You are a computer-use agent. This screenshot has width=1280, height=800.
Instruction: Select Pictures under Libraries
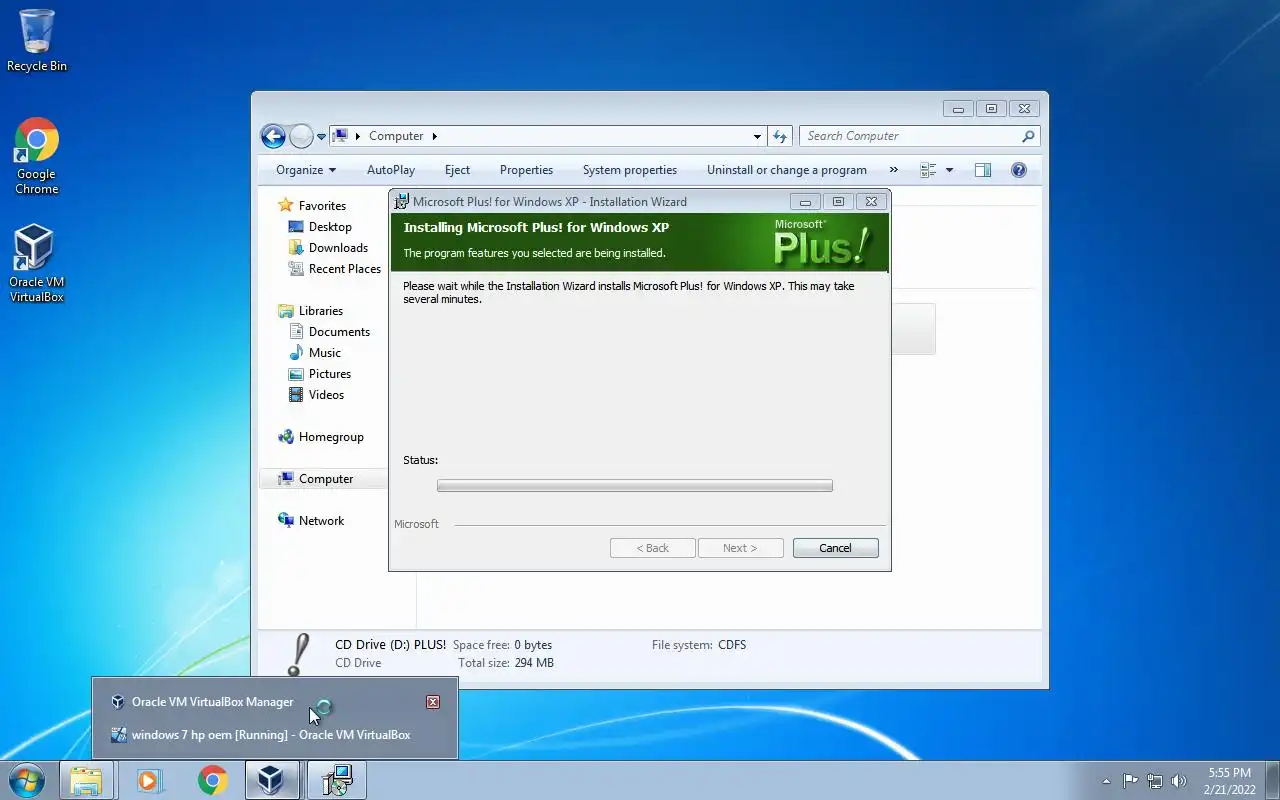(x=320, y=374)
